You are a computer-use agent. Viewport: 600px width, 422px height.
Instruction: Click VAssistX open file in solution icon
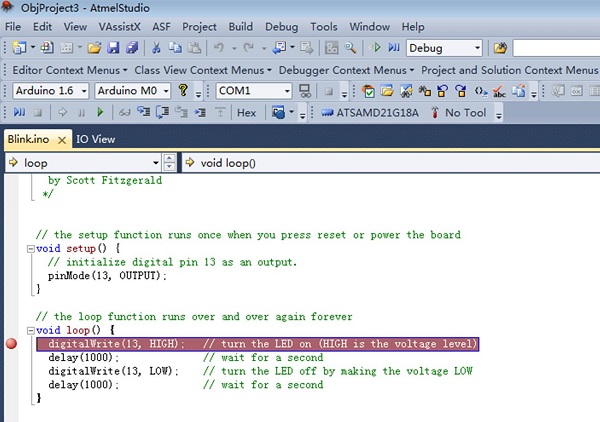point(387,91)
